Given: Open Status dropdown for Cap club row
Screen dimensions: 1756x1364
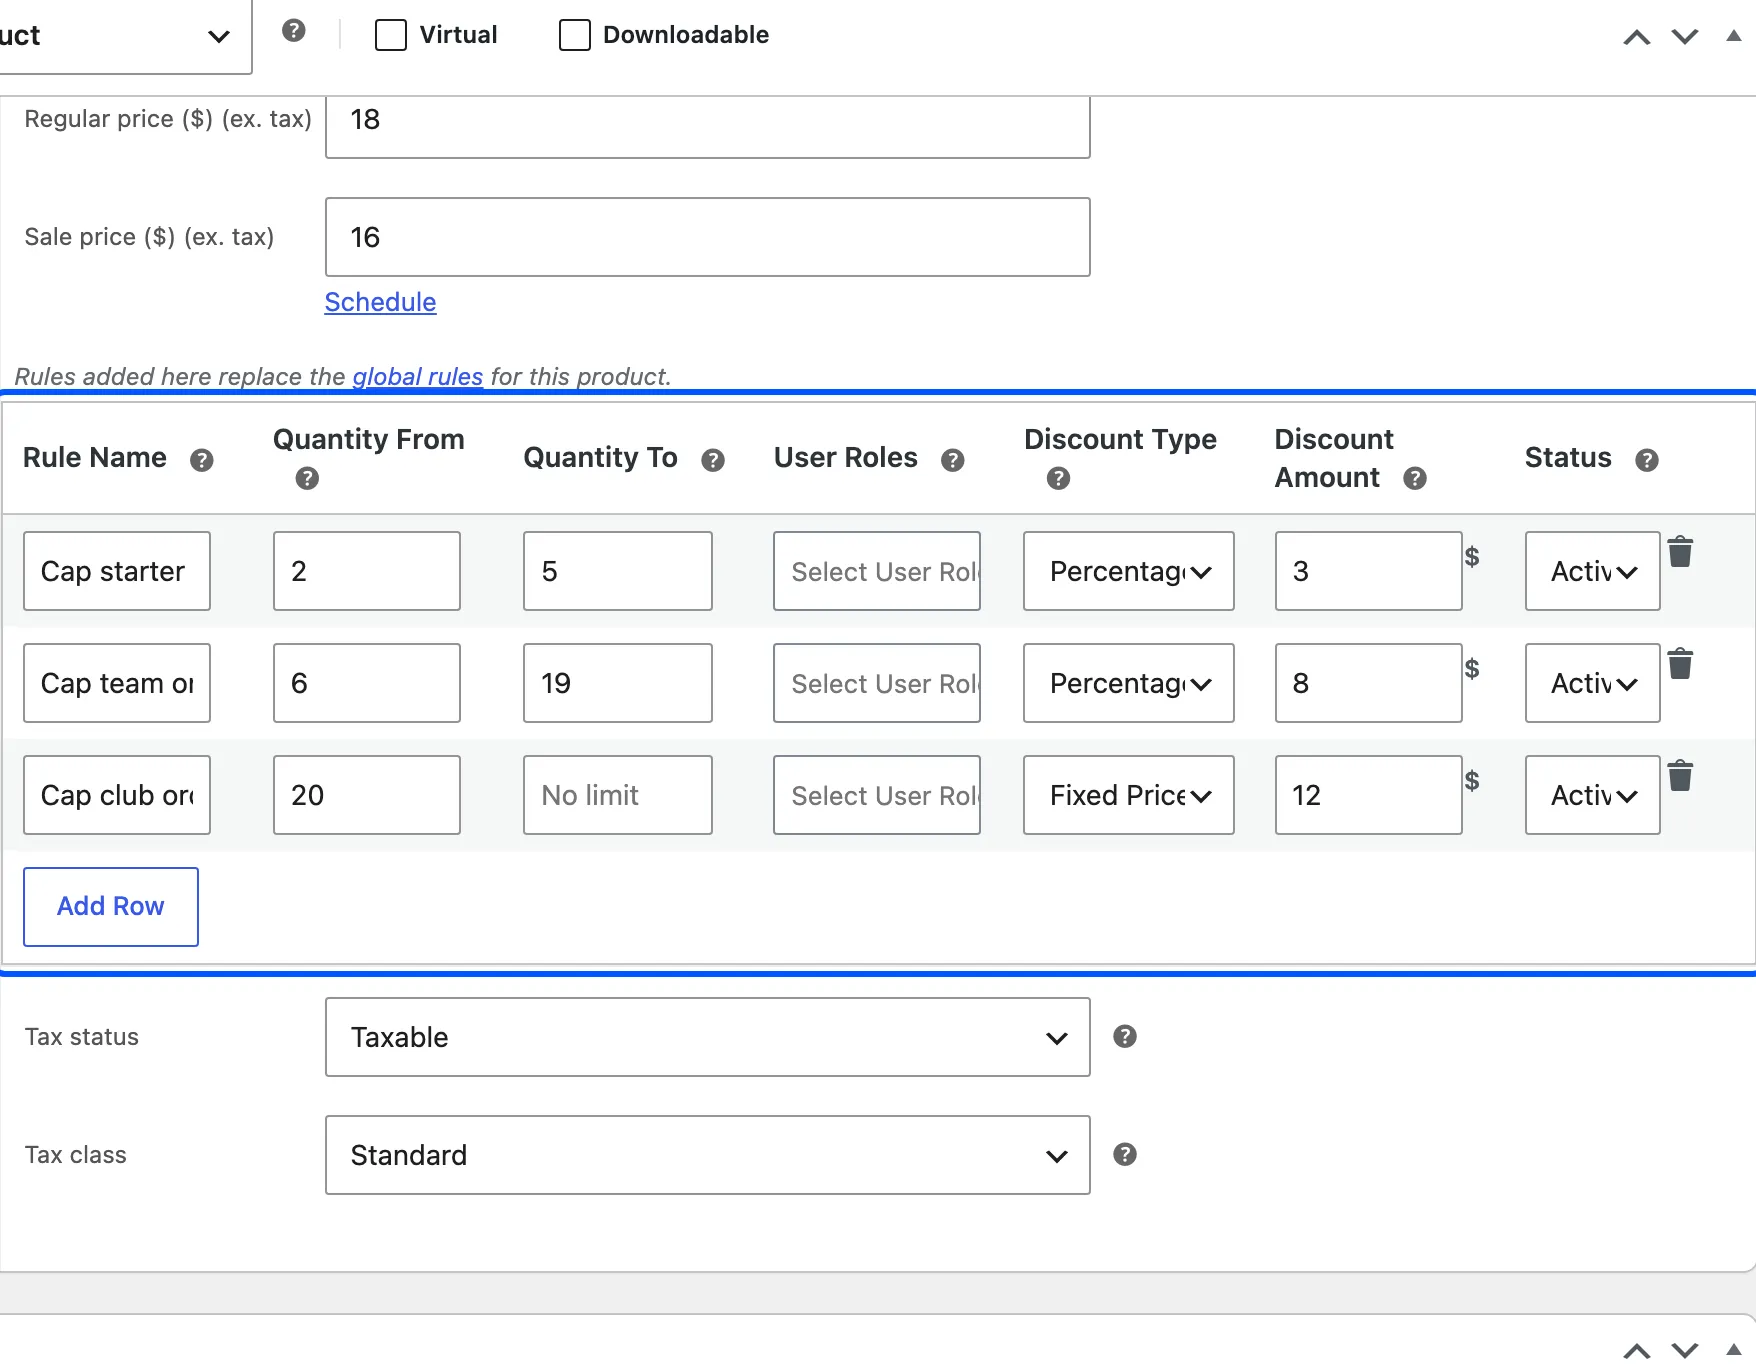Looking at the screenshot, I should pos(1593,795).
